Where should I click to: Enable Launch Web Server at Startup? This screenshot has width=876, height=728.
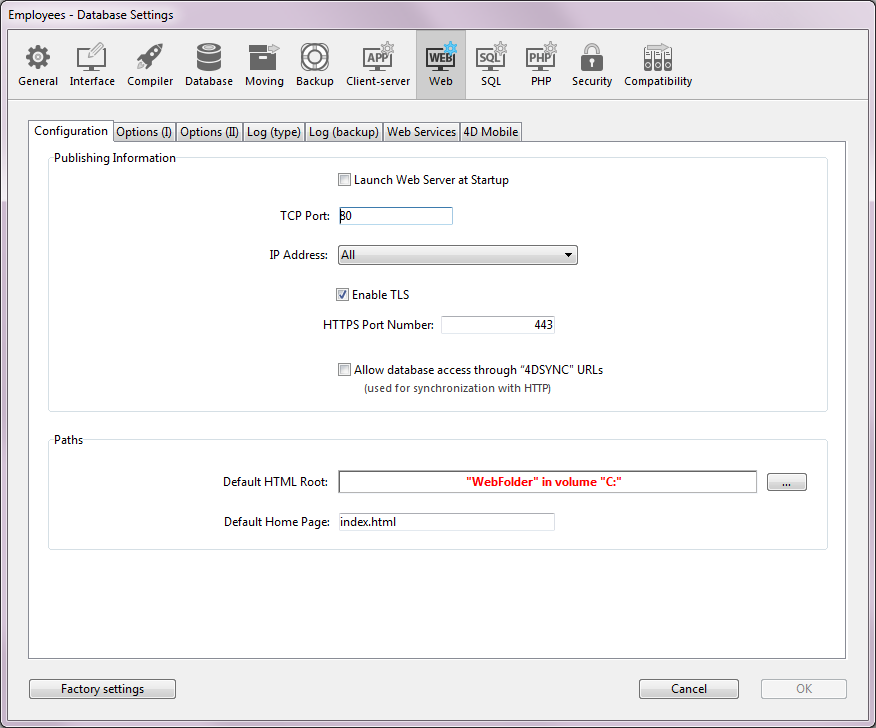(345, 180)
